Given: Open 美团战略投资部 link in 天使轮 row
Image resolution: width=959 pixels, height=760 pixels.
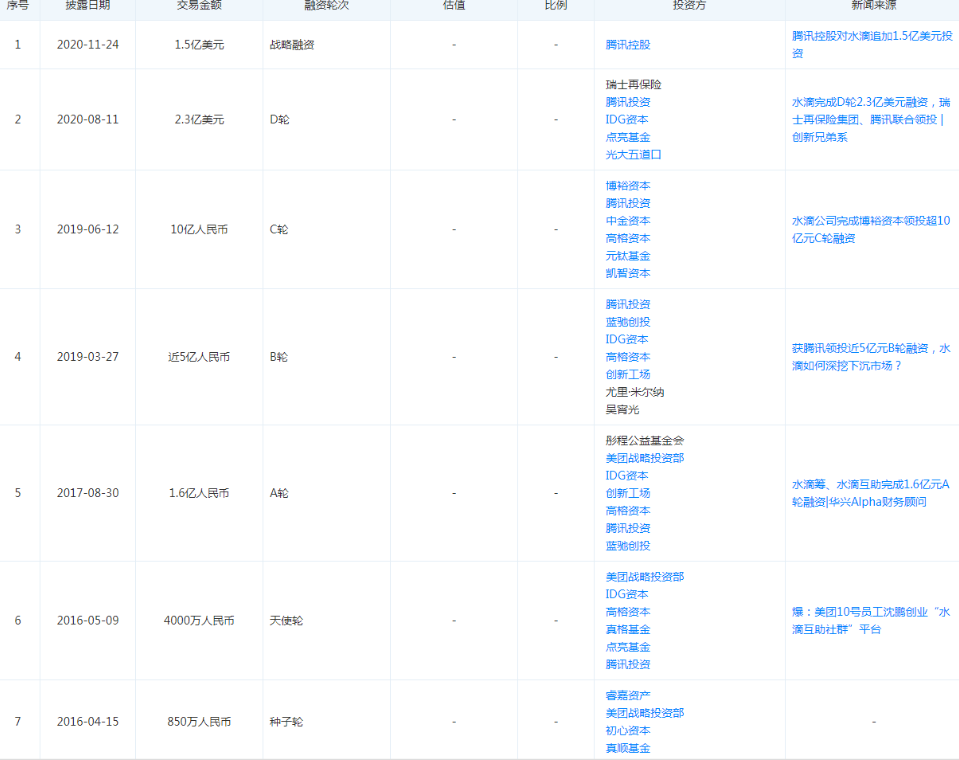Looking at the screenshot, I should [x=645, y=577].
